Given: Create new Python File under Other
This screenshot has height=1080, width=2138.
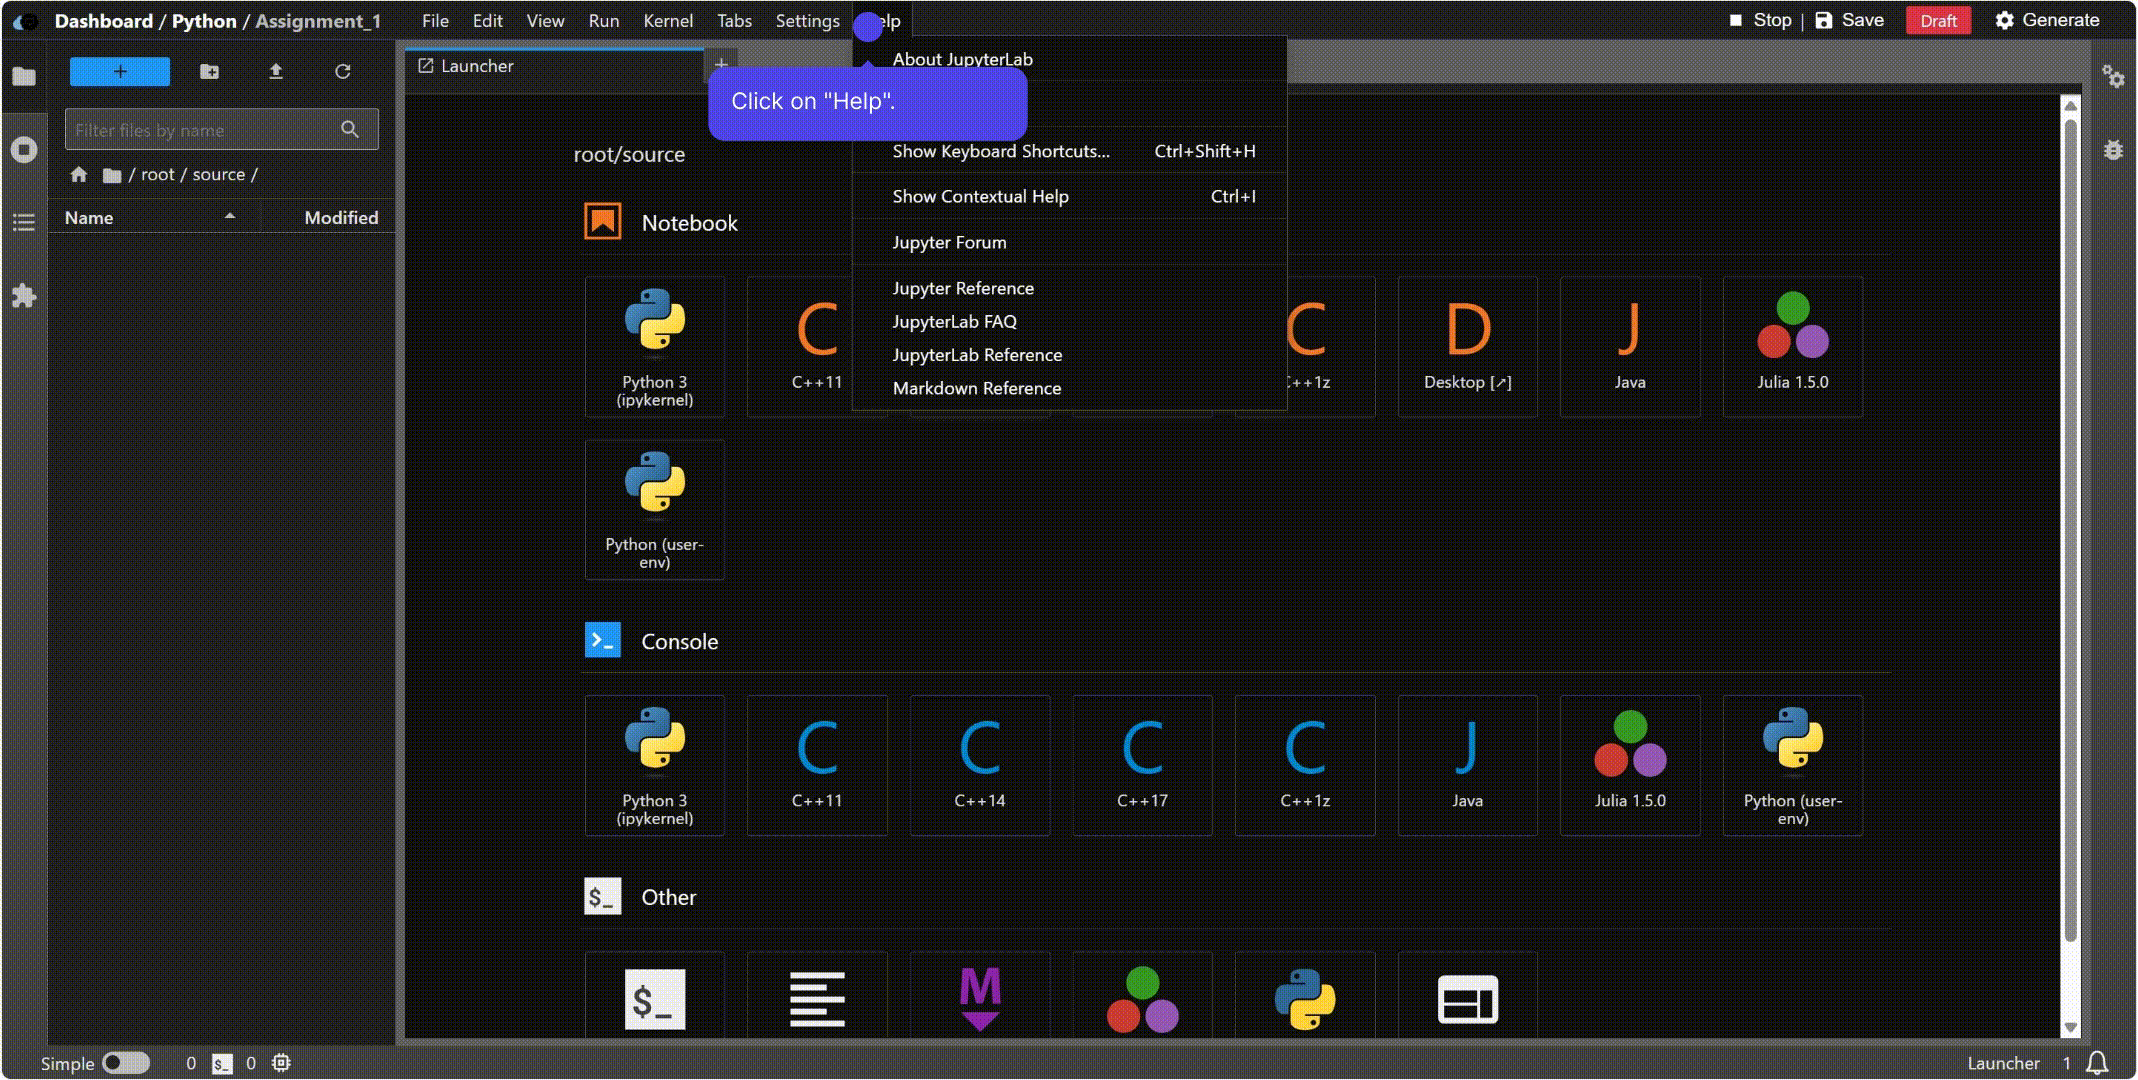Looking at the screenshot, I should [1305, 996].
